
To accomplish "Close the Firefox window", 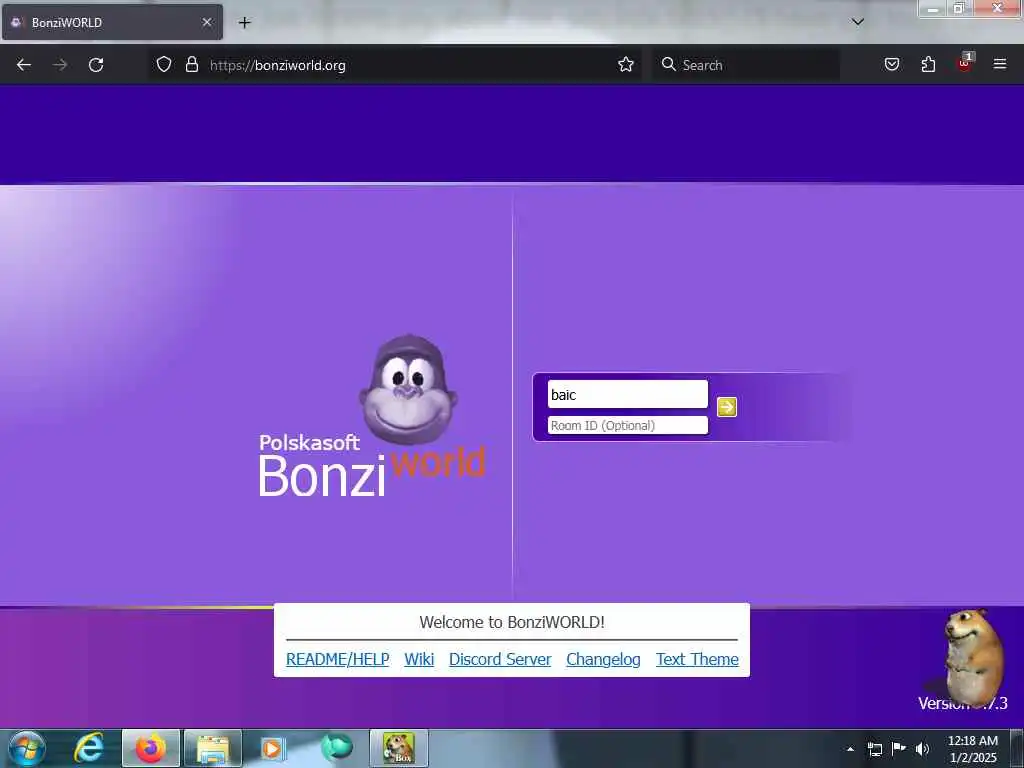I will [x=997, y=8].
